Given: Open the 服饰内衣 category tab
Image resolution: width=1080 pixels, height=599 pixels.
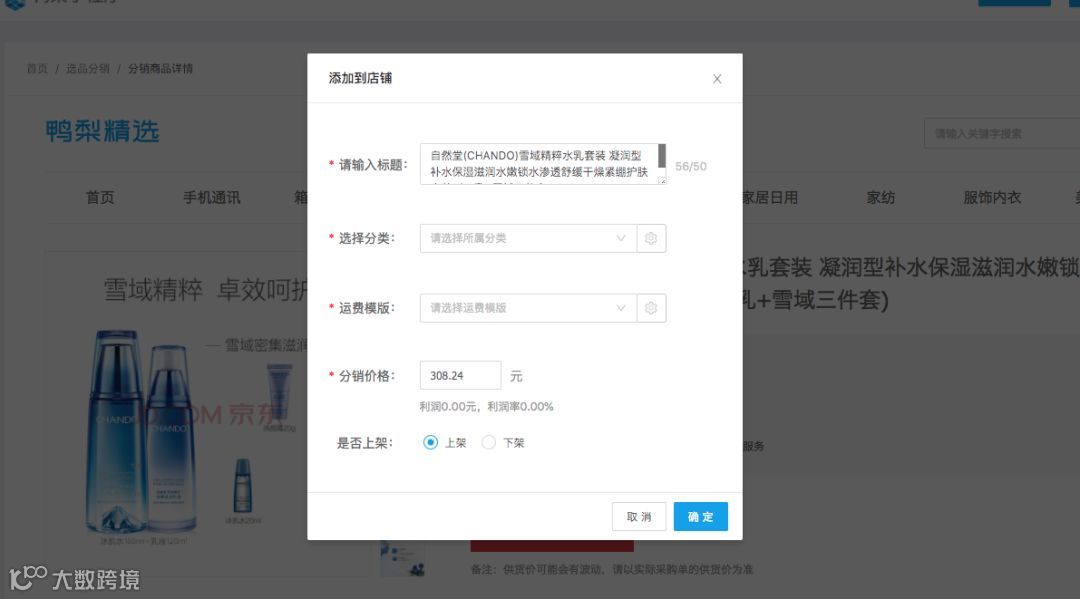Looking at the screenshot, I should [992, 198].
